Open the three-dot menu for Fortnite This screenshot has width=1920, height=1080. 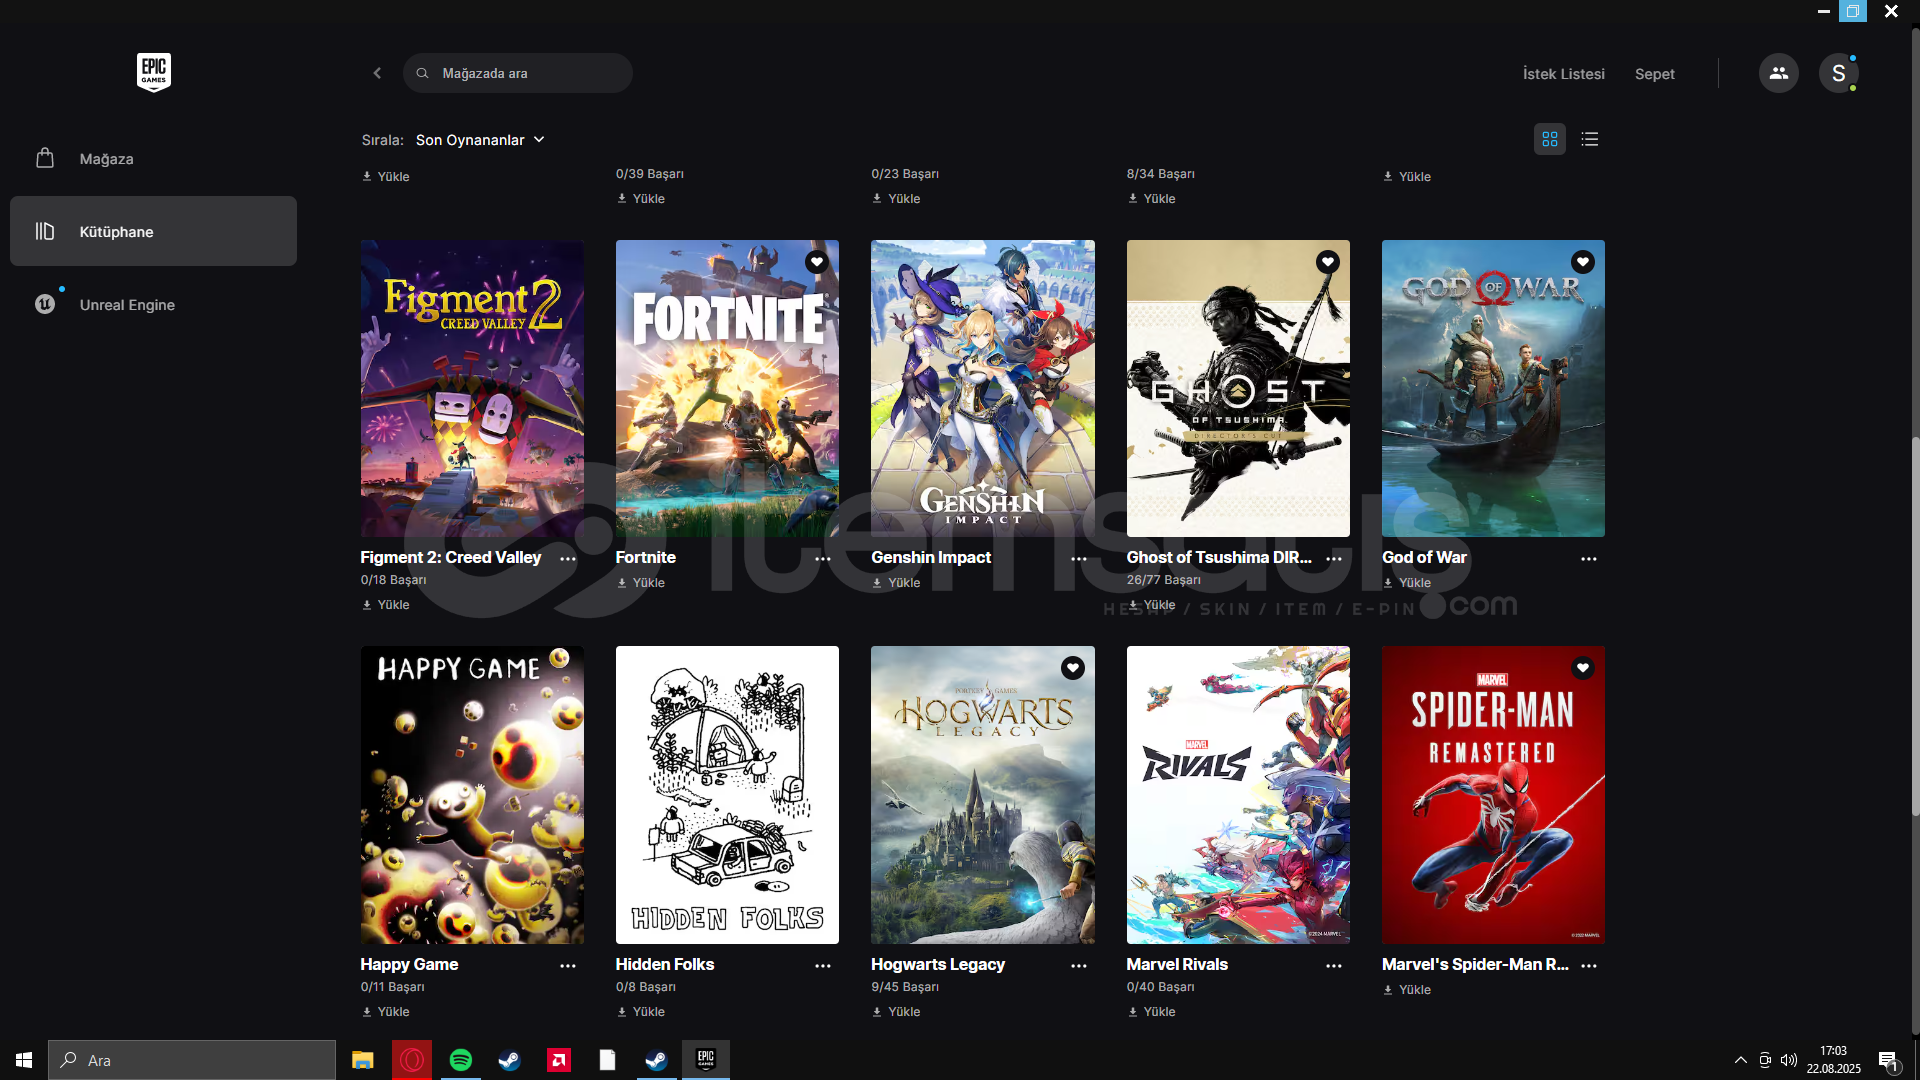(823, 559)
